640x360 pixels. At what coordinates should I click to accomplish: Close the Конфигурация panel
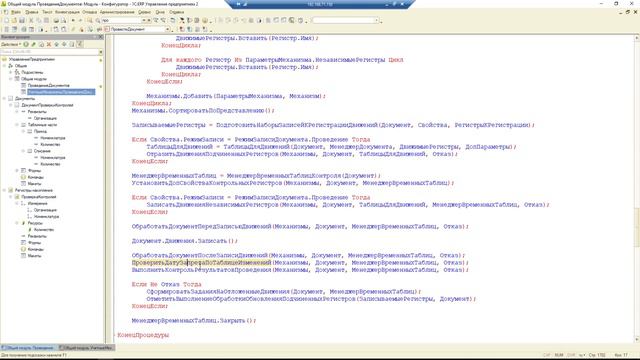(101, 37)
